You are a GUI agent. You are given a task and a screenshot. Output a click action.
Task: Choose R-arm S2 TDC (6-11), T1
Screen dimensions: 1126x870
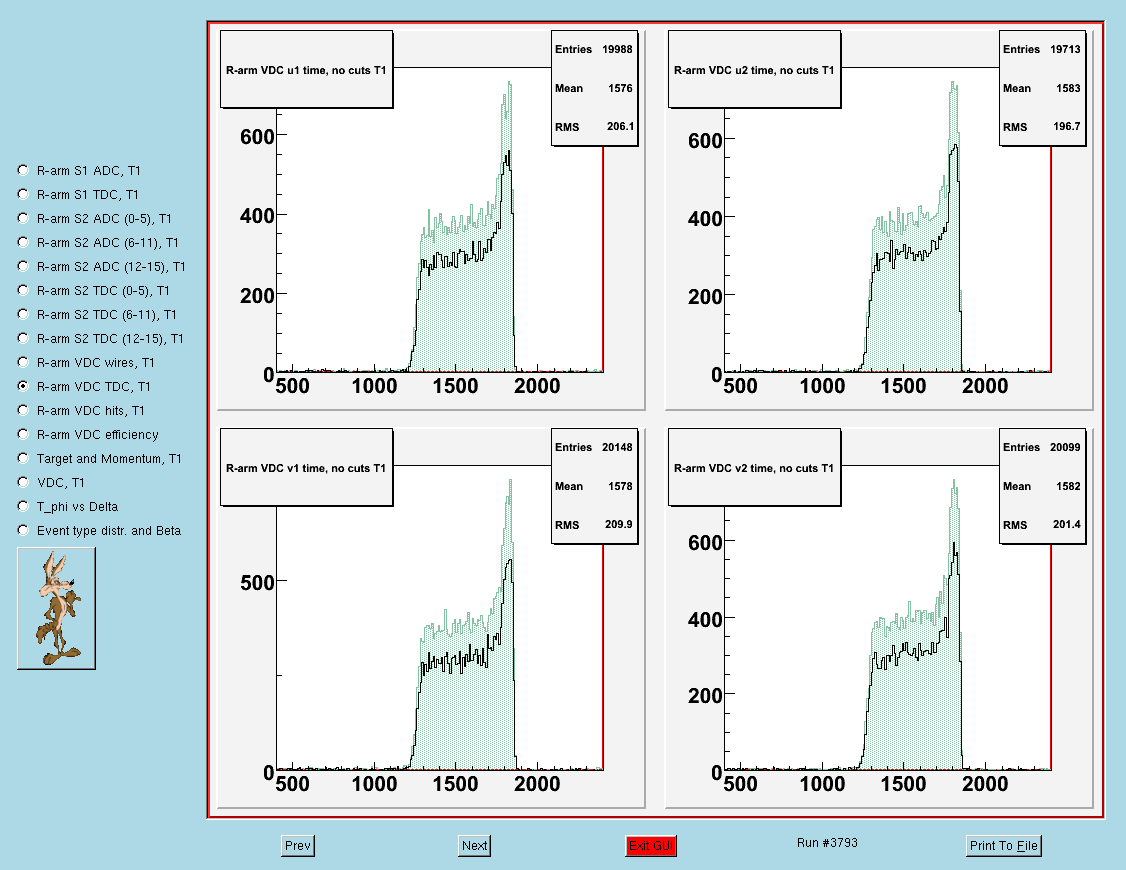(x=23, y=314)
